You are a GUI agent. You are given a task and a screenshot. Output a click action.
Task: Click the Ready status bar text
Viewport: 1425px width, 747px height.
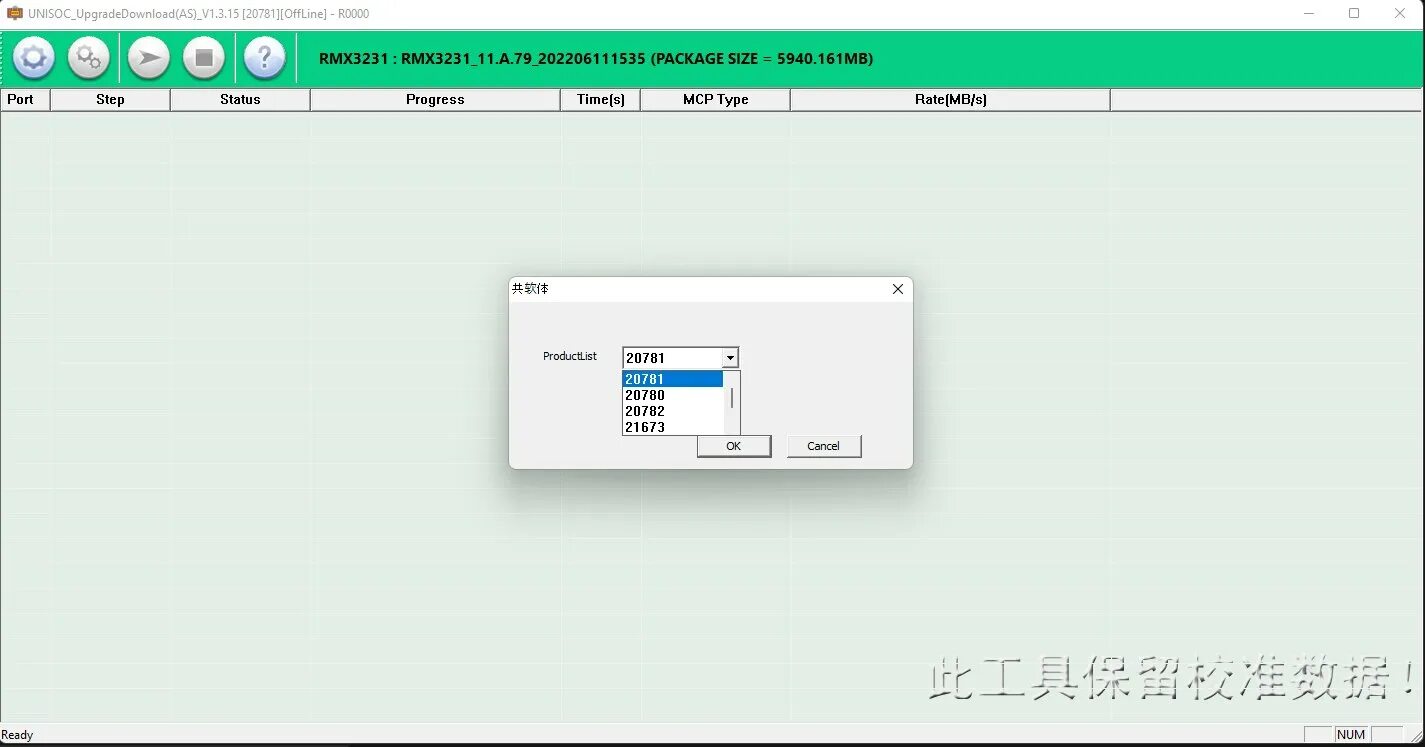pos(18,735)
